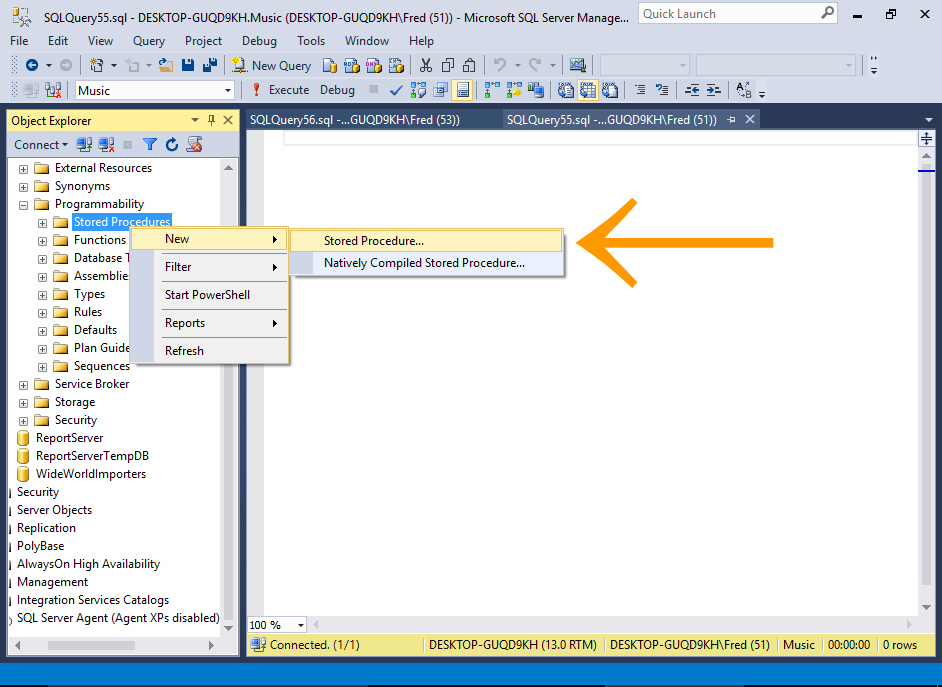Choose Stored Procedure... from submenu
The height and width of the screenshot is (687, 942).
tap(426, 241)
